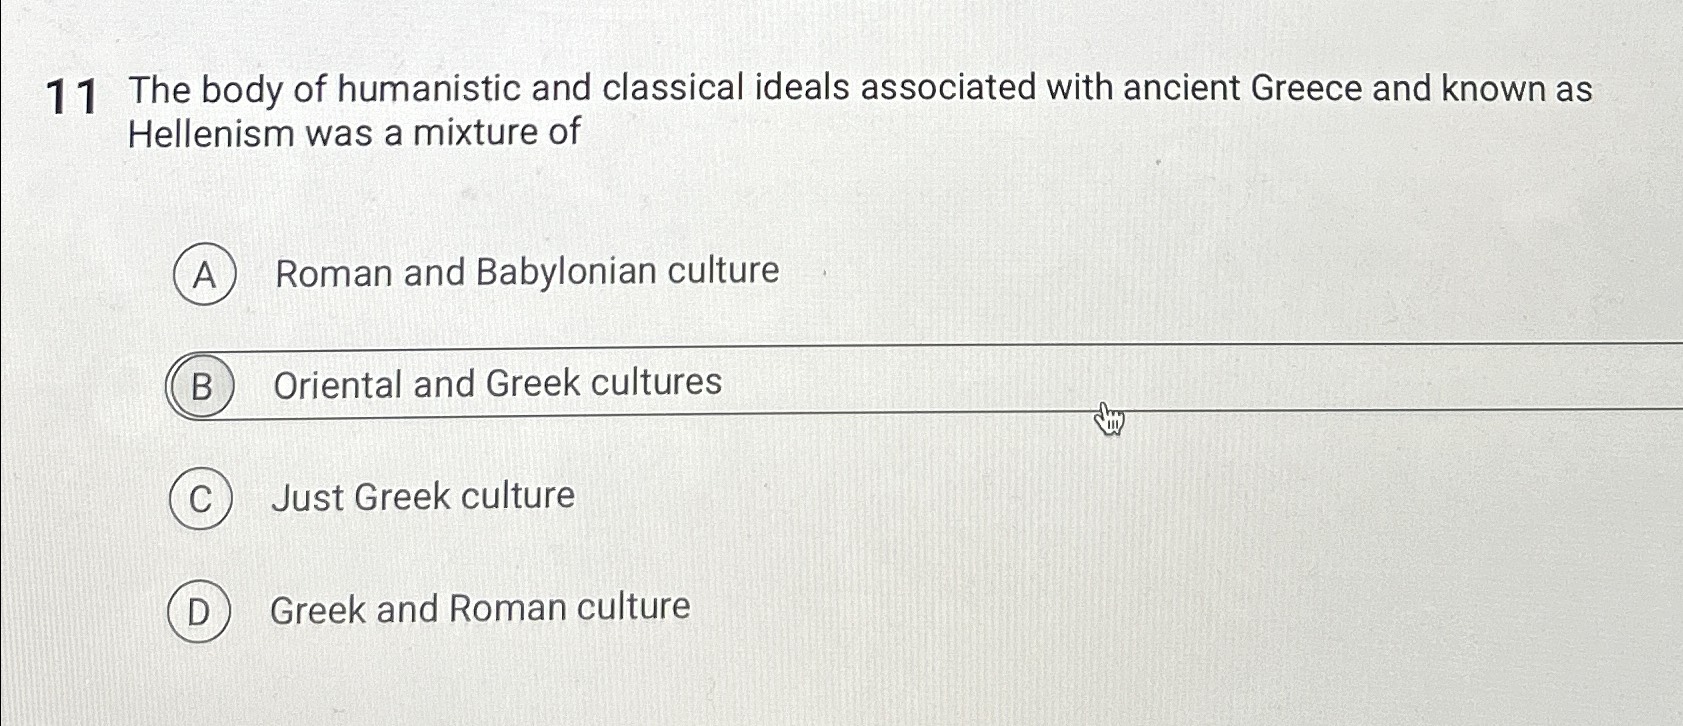Click the letter B inside its circle

pos(201,386)
